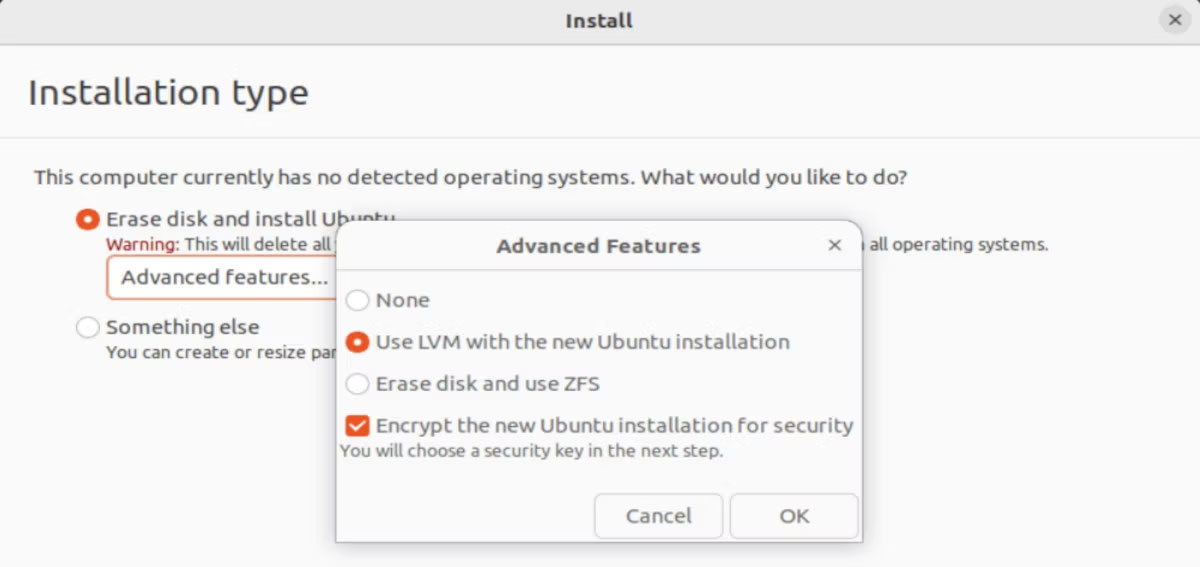This screenshot has height=567, width=1200.
Task: Click the security key hint text
Action: click(x=531, y=451)
